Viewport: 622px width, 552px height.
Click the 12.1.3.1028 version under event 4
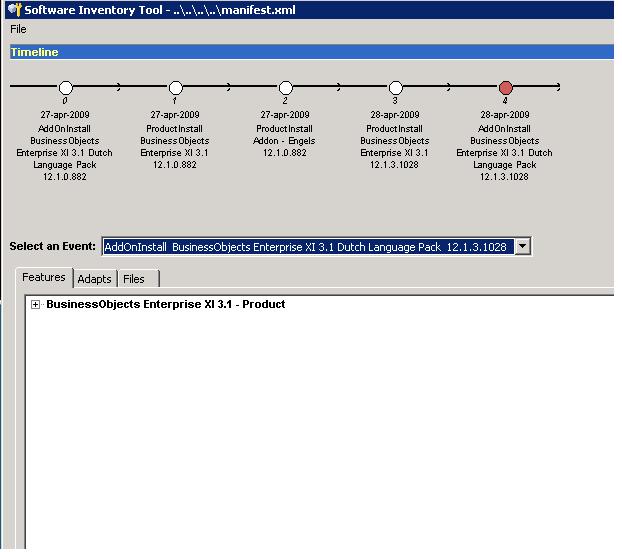[504, 177]
